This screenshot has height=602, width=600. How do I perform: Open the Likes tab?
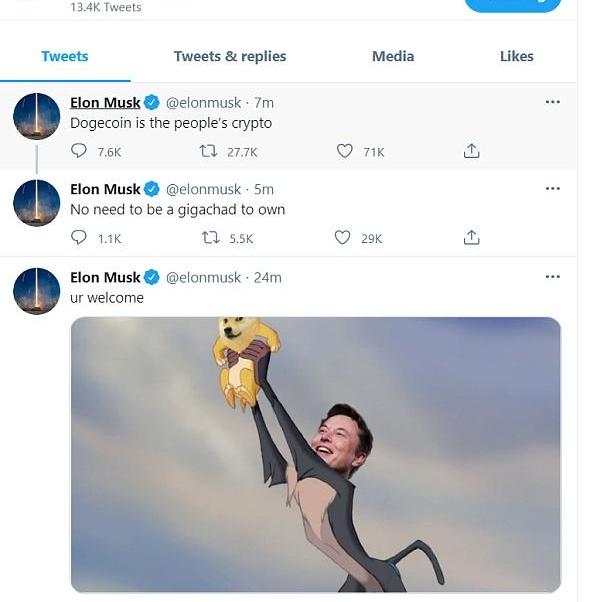point(517,56)
